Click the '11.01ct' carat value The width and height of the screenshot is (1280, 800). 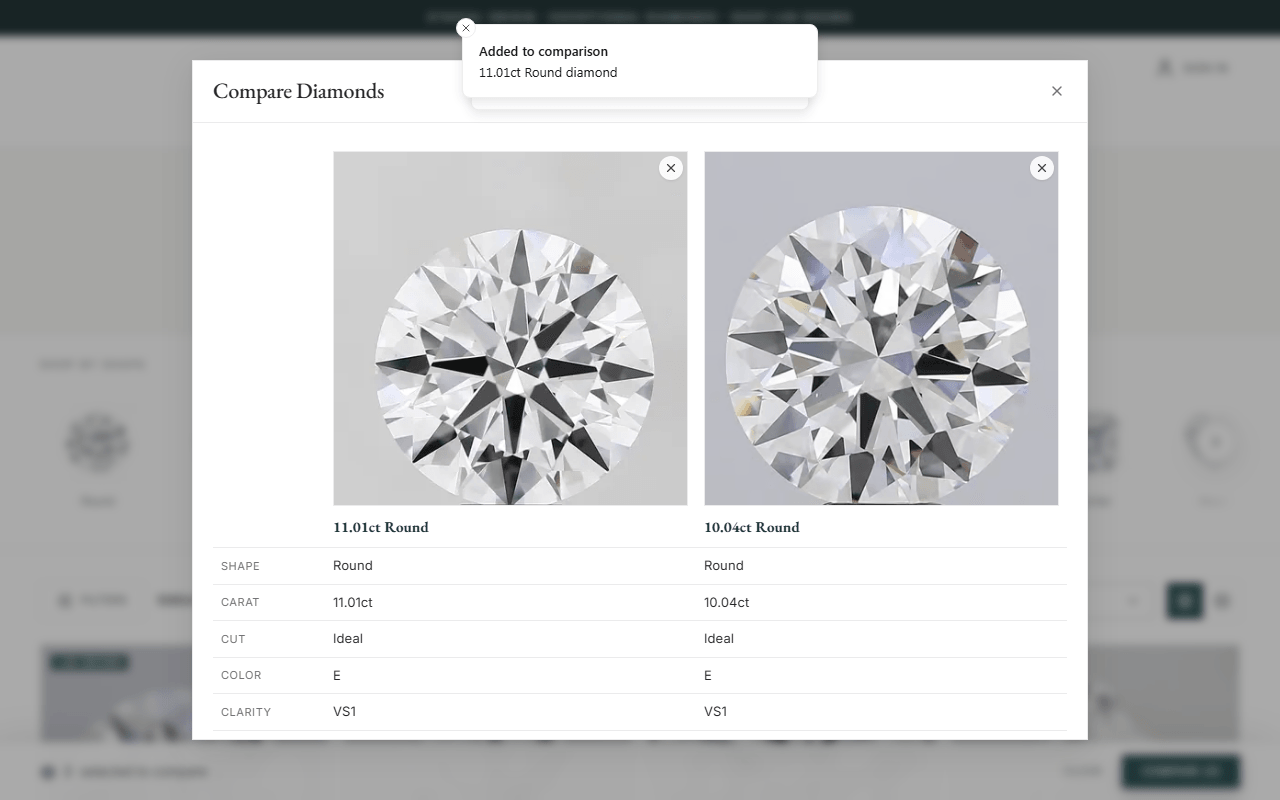coord(353,602)
